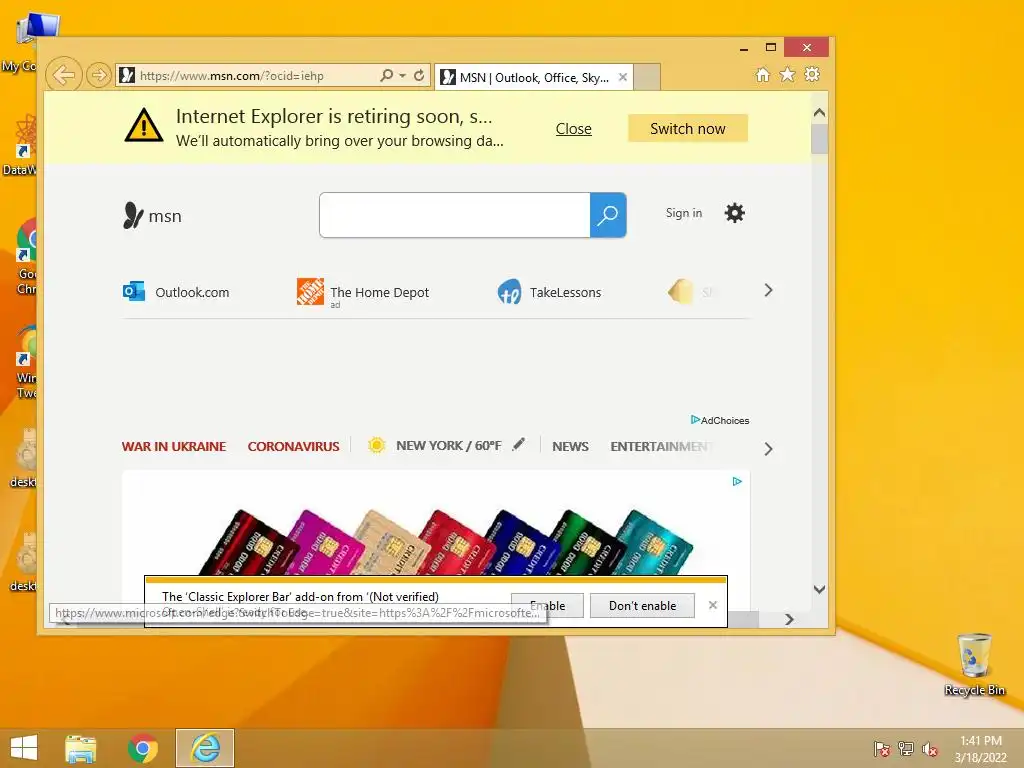Click the msn butterfly logo
The width and height of the screenshot is (1024, 768).
pyautogui.click(x=152, y=216)
